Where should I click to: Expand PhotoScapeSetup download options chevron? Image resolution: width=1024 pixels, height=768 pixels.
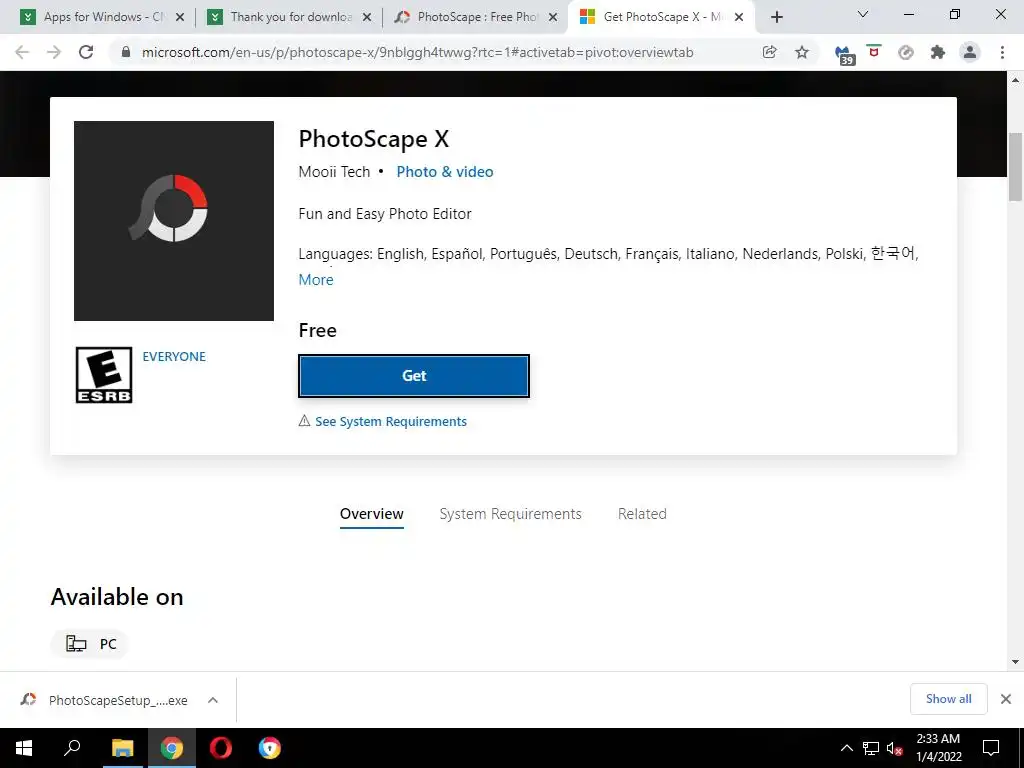tap(213, 700)
